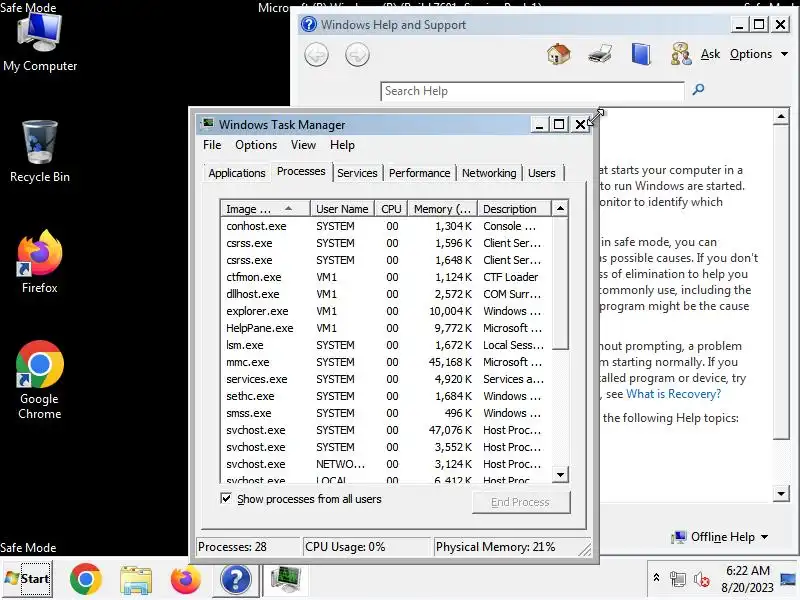
Task: Open the Start menu
Action: coord(27,579)
